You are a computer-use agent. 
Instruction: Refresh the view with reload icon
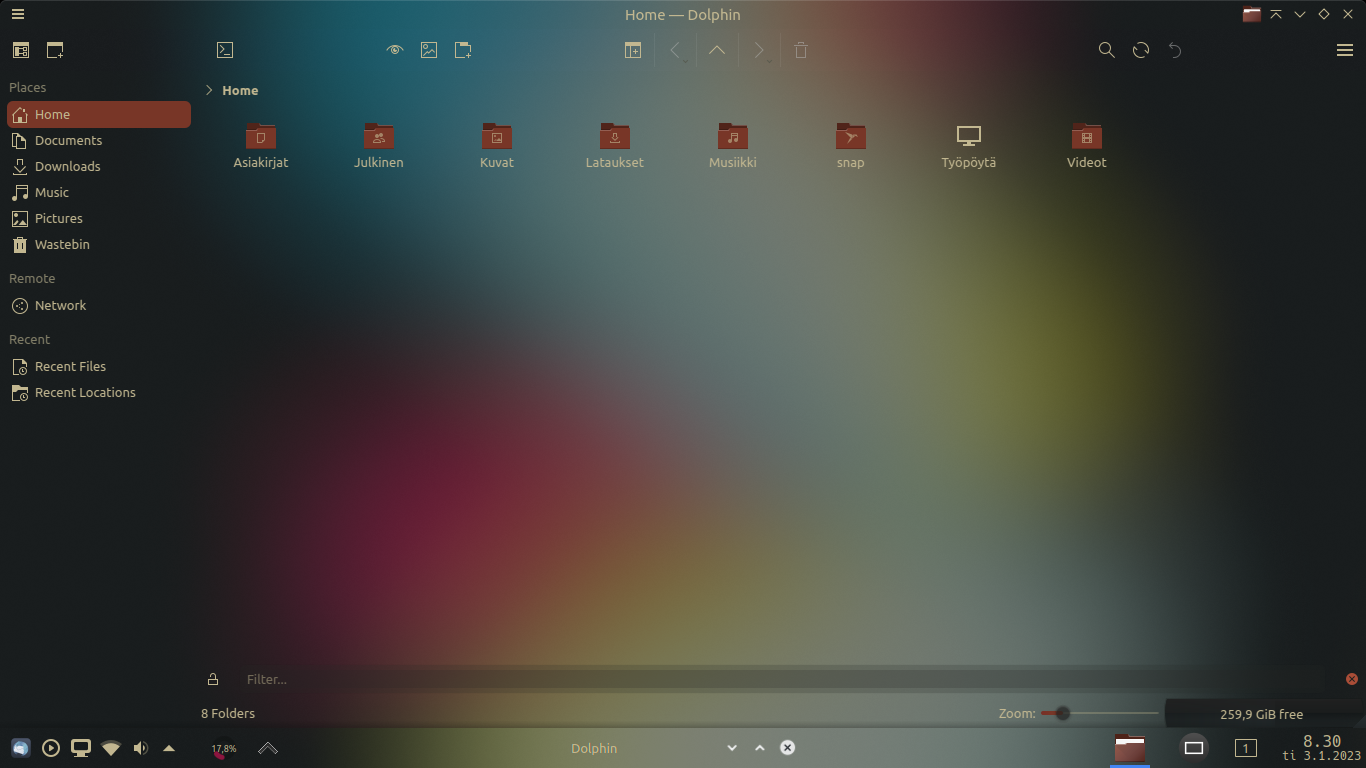1141,50
